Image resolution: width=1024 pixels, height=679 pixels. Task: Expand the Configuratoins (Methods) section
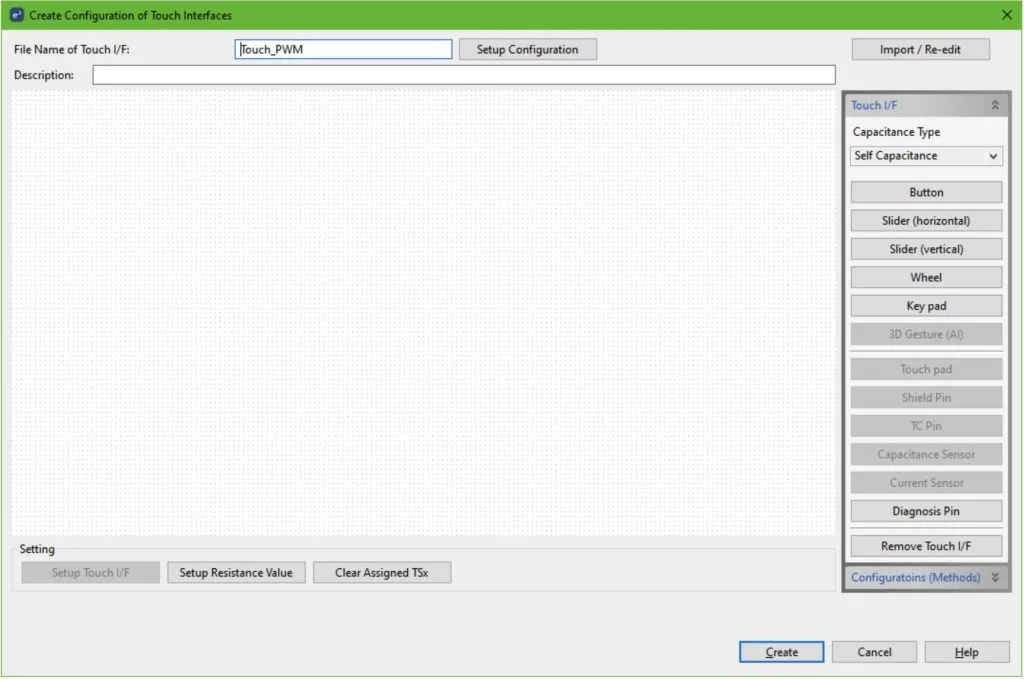(x=994, y=577)
